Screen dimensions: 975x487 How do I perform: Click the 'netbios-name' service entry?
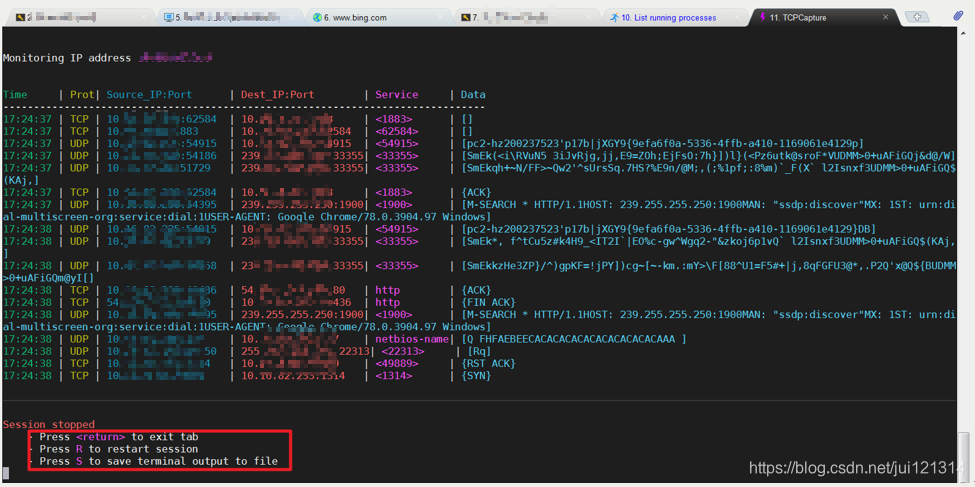[412, 339]
